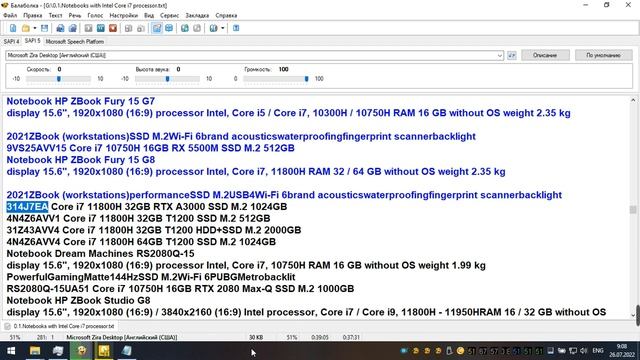Viewport: 640px width, 360px height.
Task: Click the Скорость speed slider
Action: point(58,79)
